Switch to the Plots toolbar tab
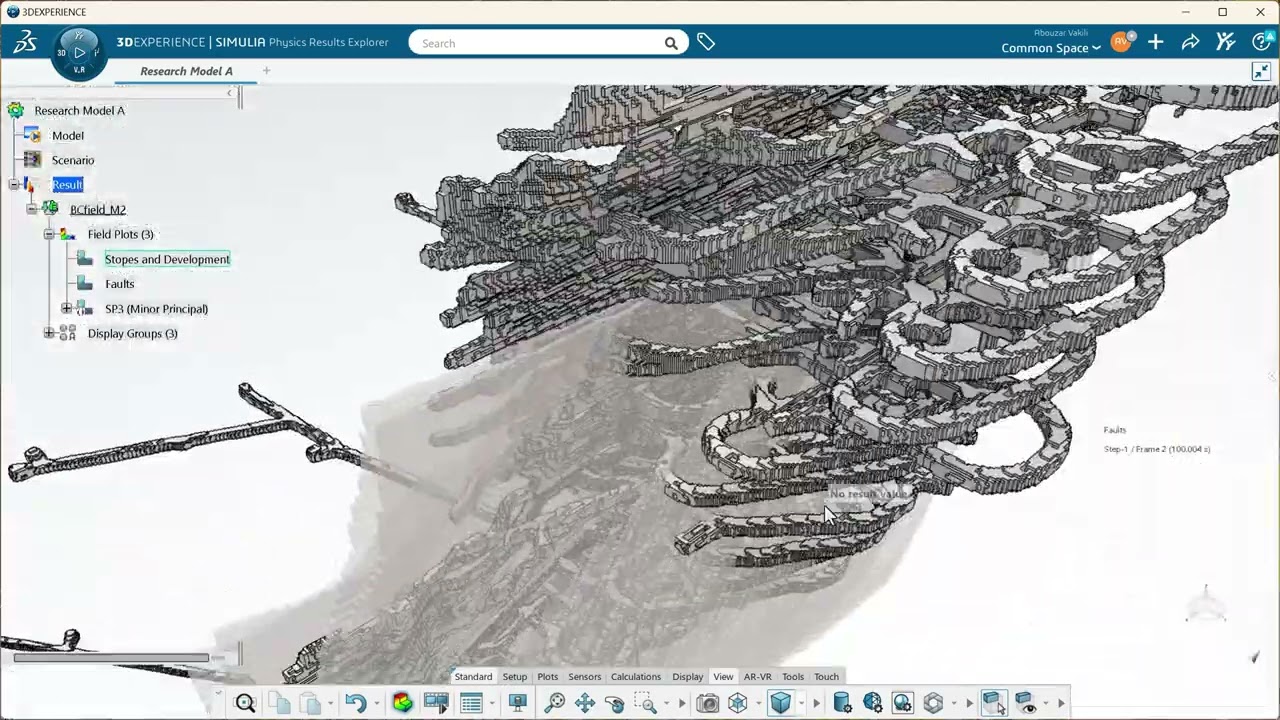The height and width of the screenshot is (720, 1280). tap(547, 677)
